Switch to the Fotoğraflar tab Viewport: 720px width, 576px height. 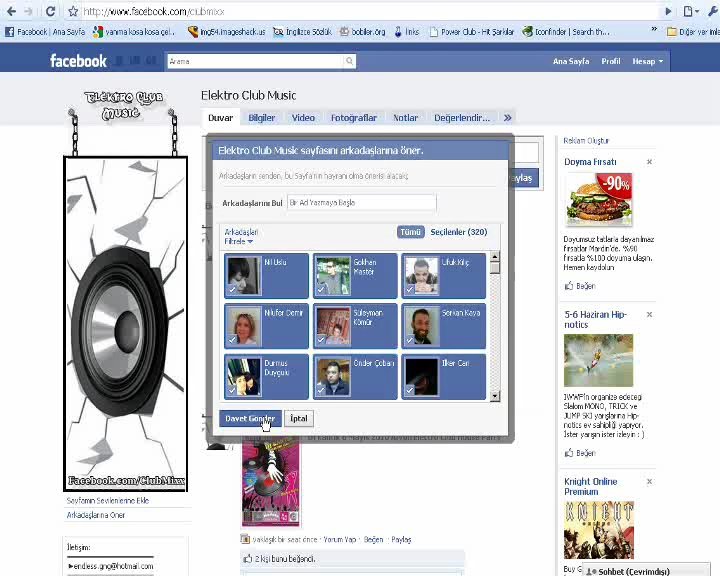pos(354,118)
